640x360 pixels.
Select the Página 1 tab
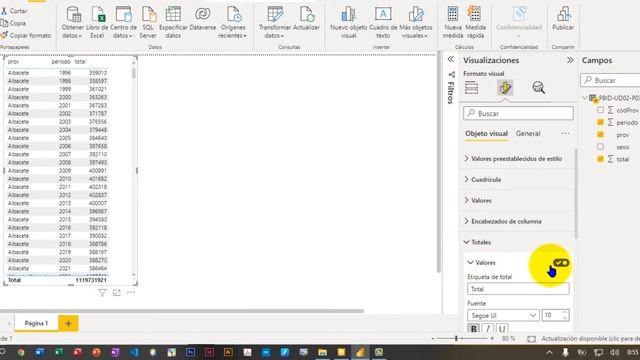(x=36, y=323)
